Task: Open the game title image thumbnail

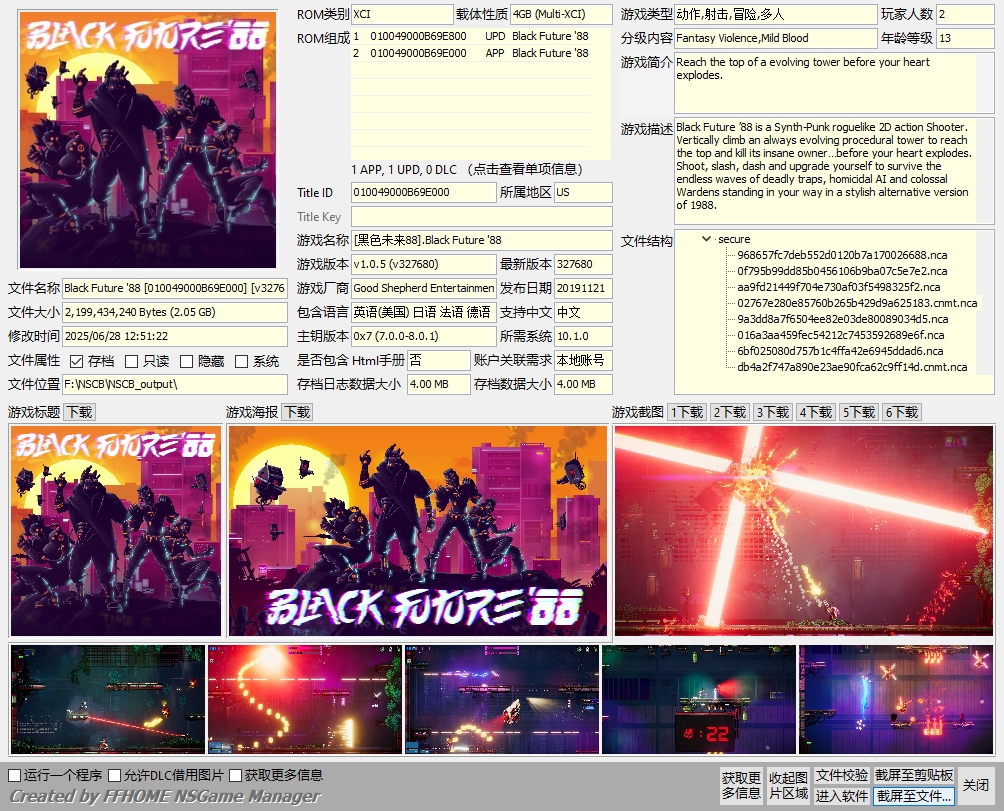Action: 115,531
